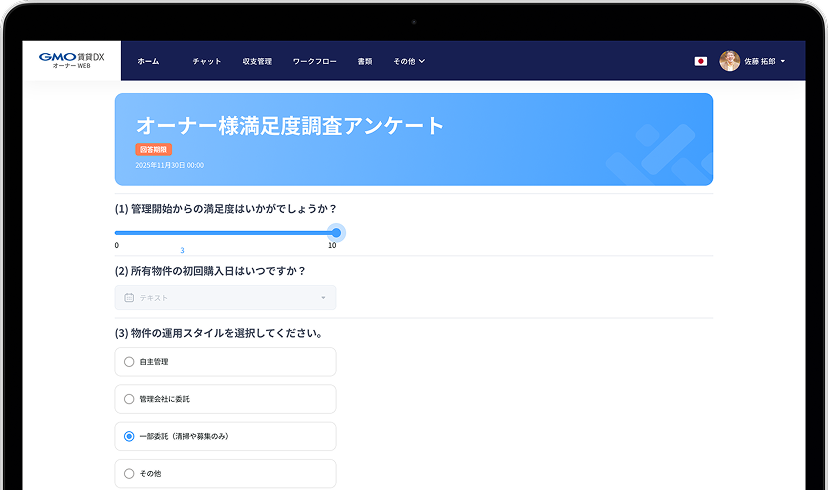
Task: Open the ホーム menu
Action: pos(148,61)
